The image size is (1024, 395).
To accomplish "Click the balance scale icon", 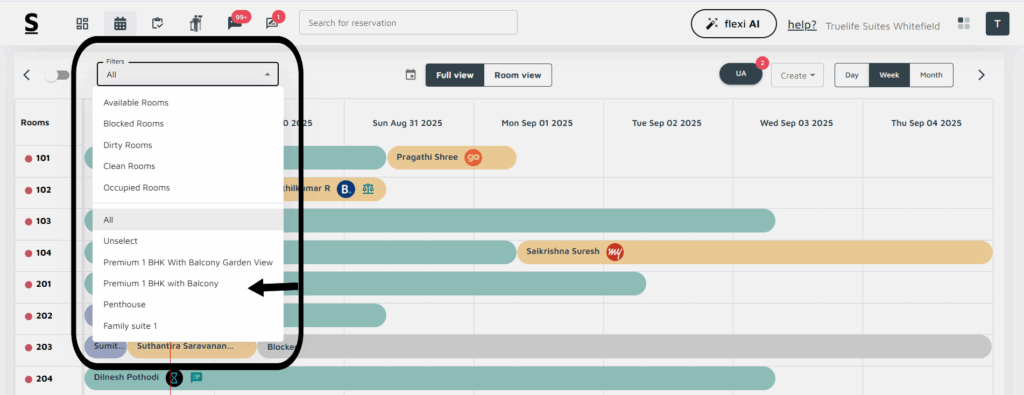I will point(369,189).
